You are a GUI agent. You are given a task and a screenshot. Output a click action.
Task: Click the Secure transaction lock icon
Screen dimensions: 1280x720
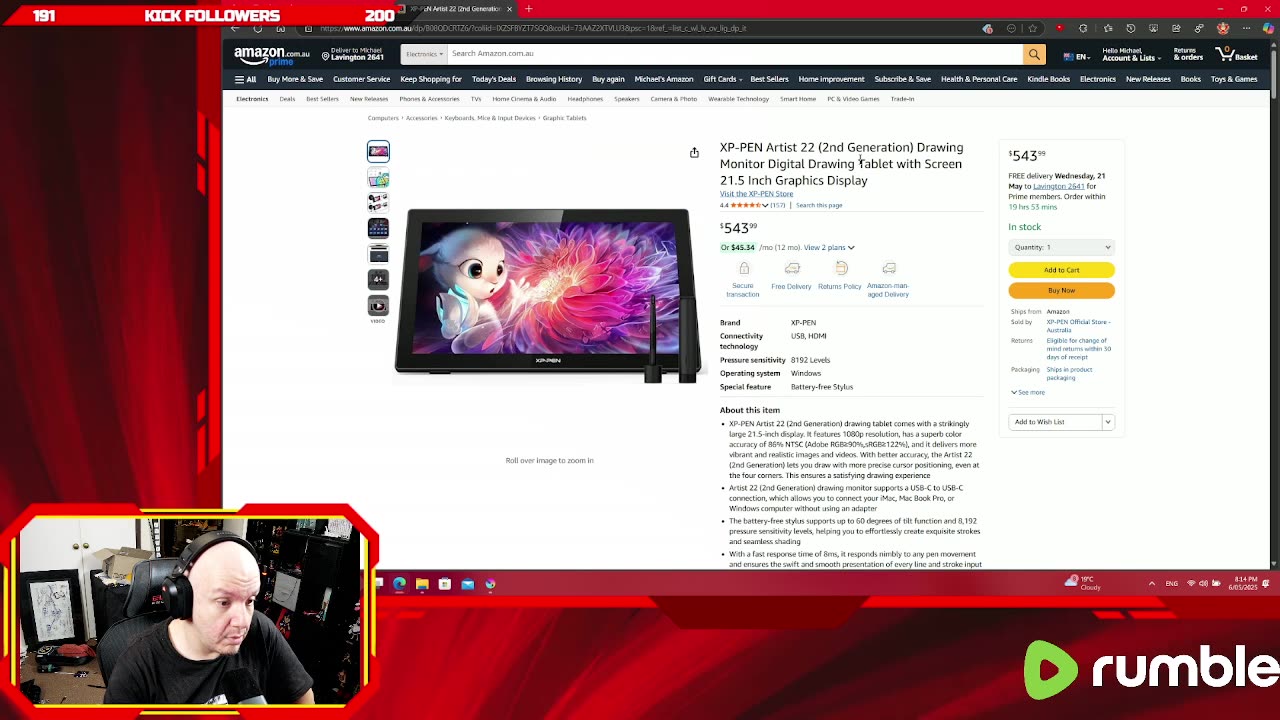(x=744, y=268)
